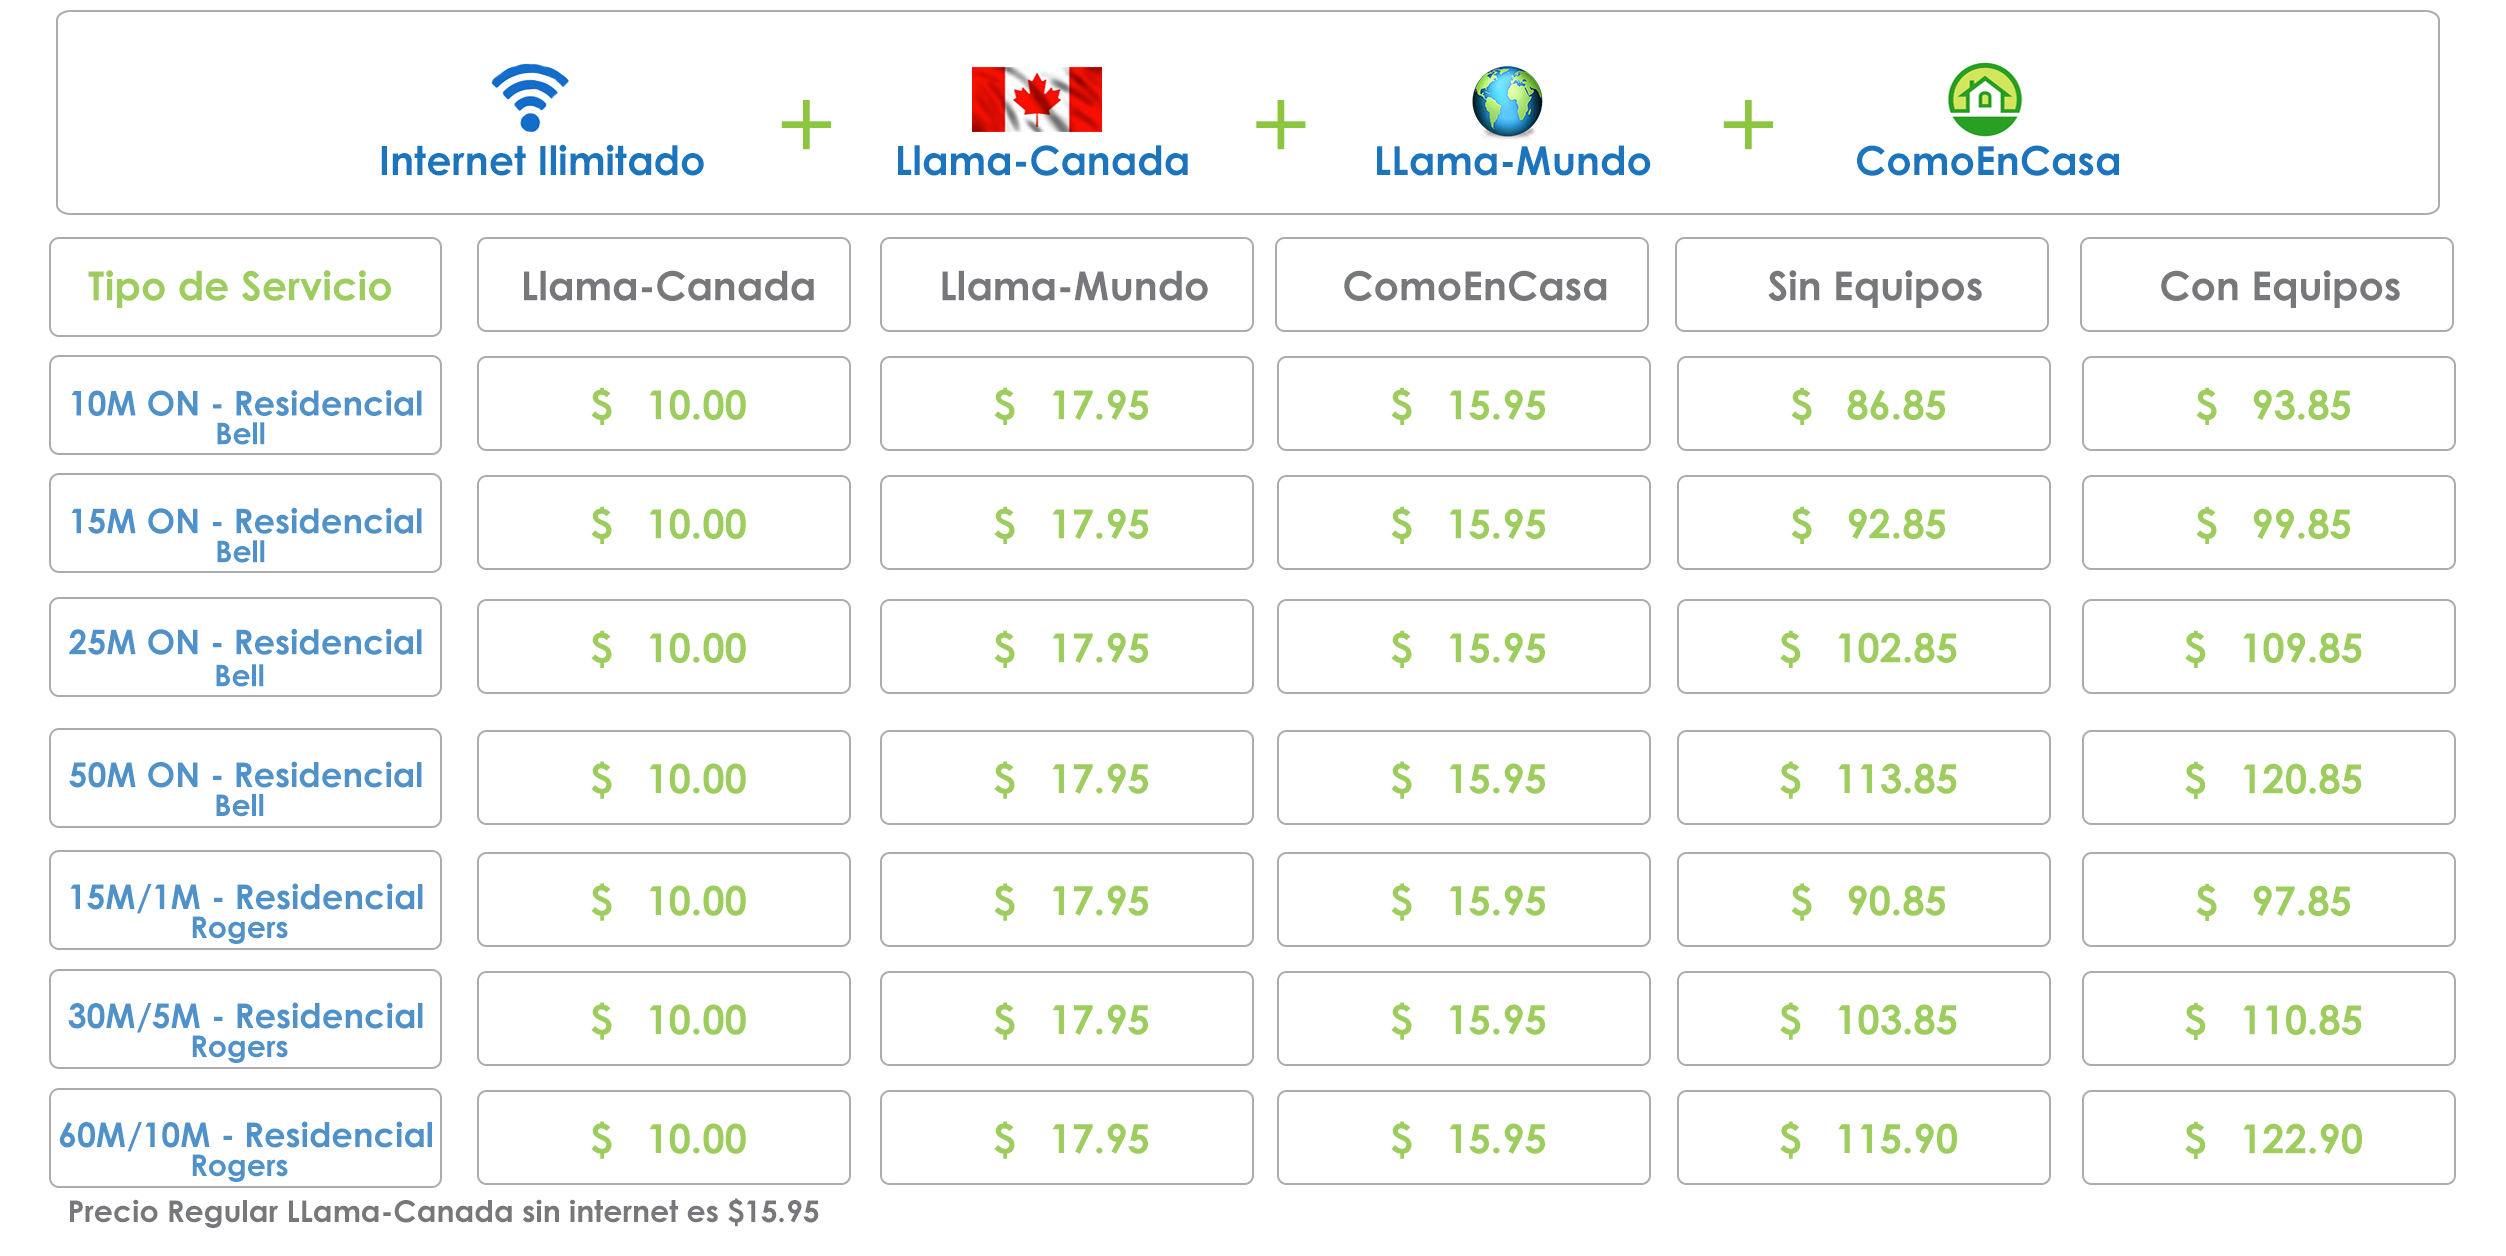The image size is (2506, 1256).
Task: Click the blue Wi-Fi icon
Action: (530, 97)
